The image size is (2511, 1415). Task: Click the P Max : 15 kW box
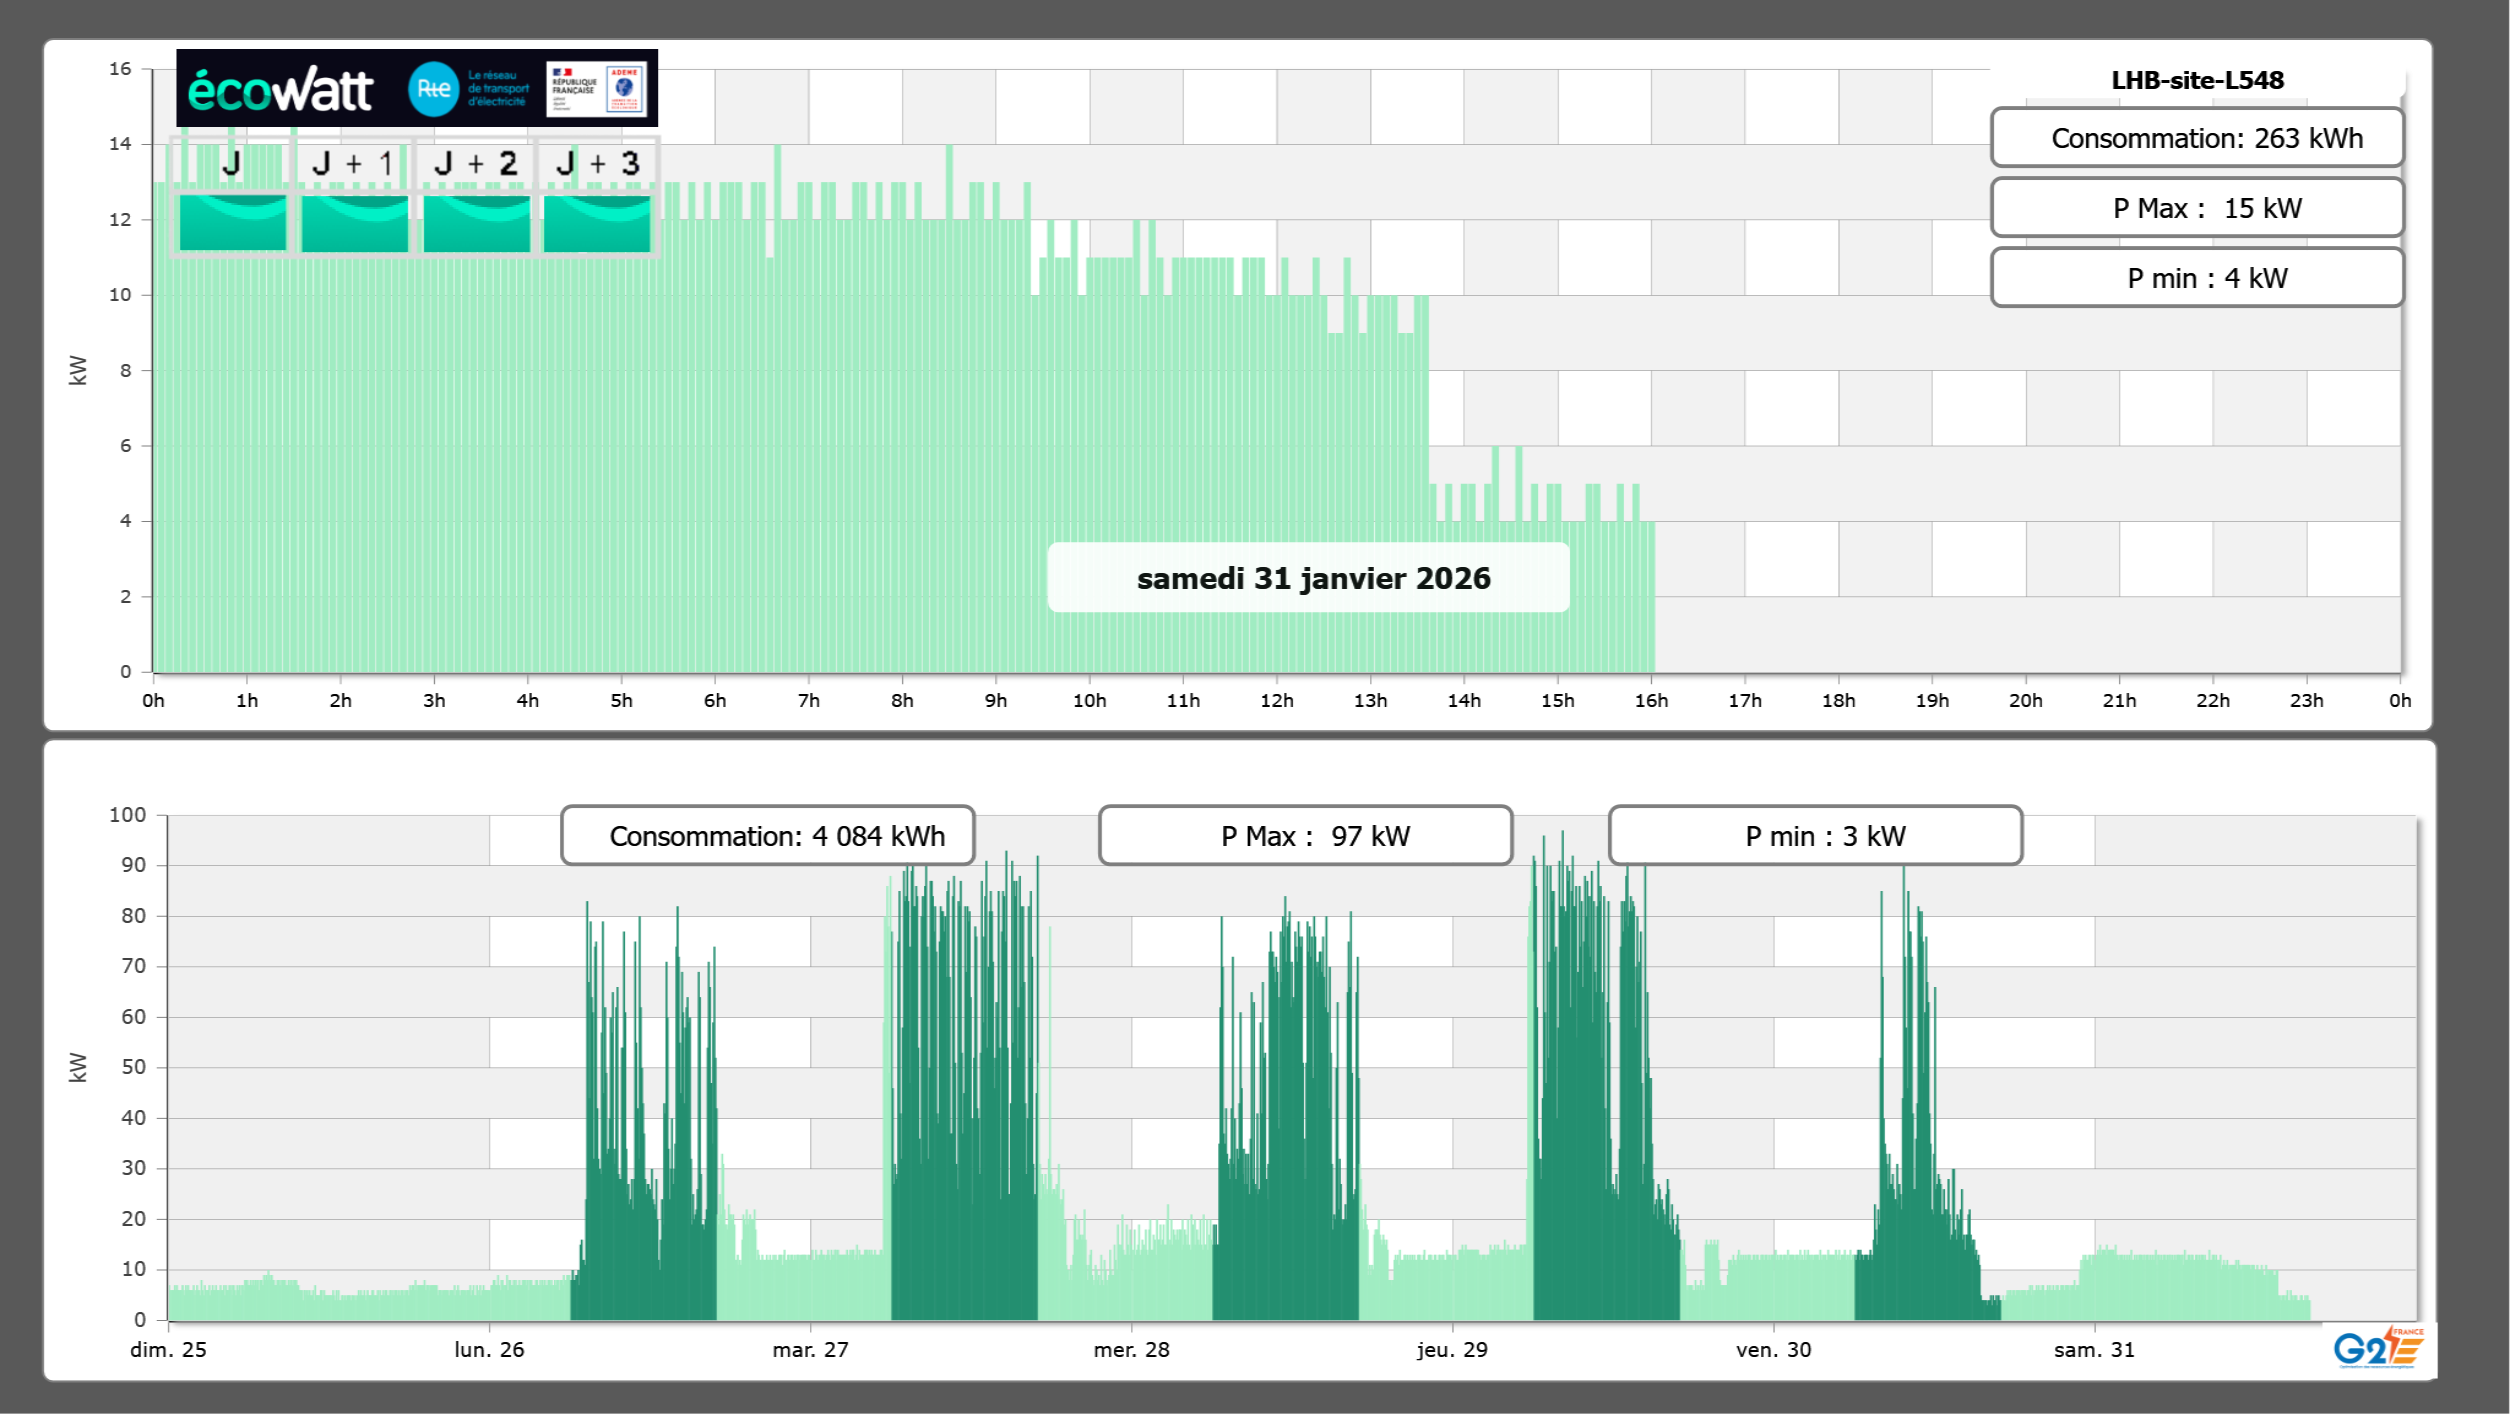tap(2197, 208)
